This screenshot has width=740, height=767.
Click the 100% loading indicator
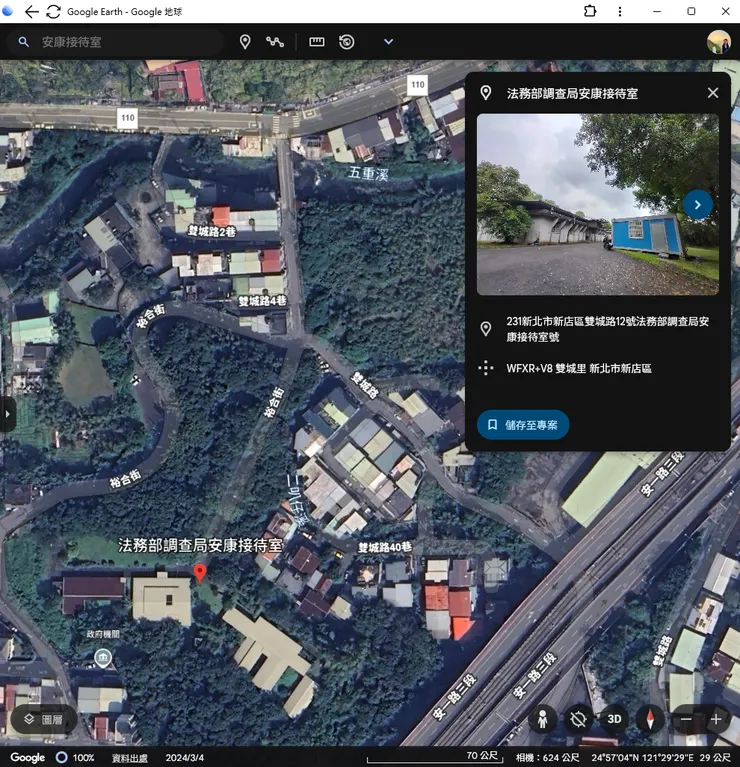(75, 758)
